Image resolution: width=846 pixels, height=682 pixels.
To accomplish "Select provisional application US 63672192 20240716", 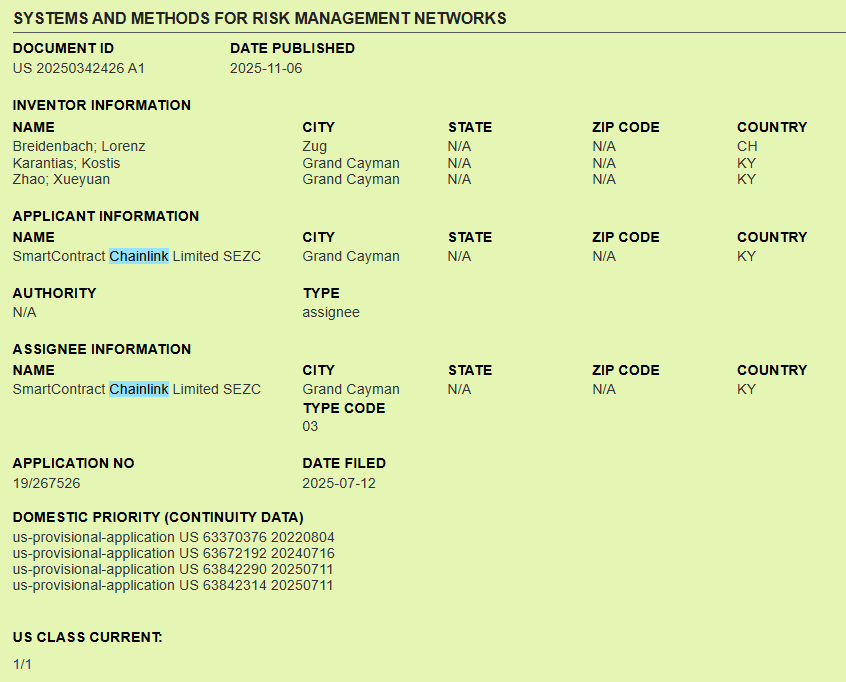I will 173,553.
